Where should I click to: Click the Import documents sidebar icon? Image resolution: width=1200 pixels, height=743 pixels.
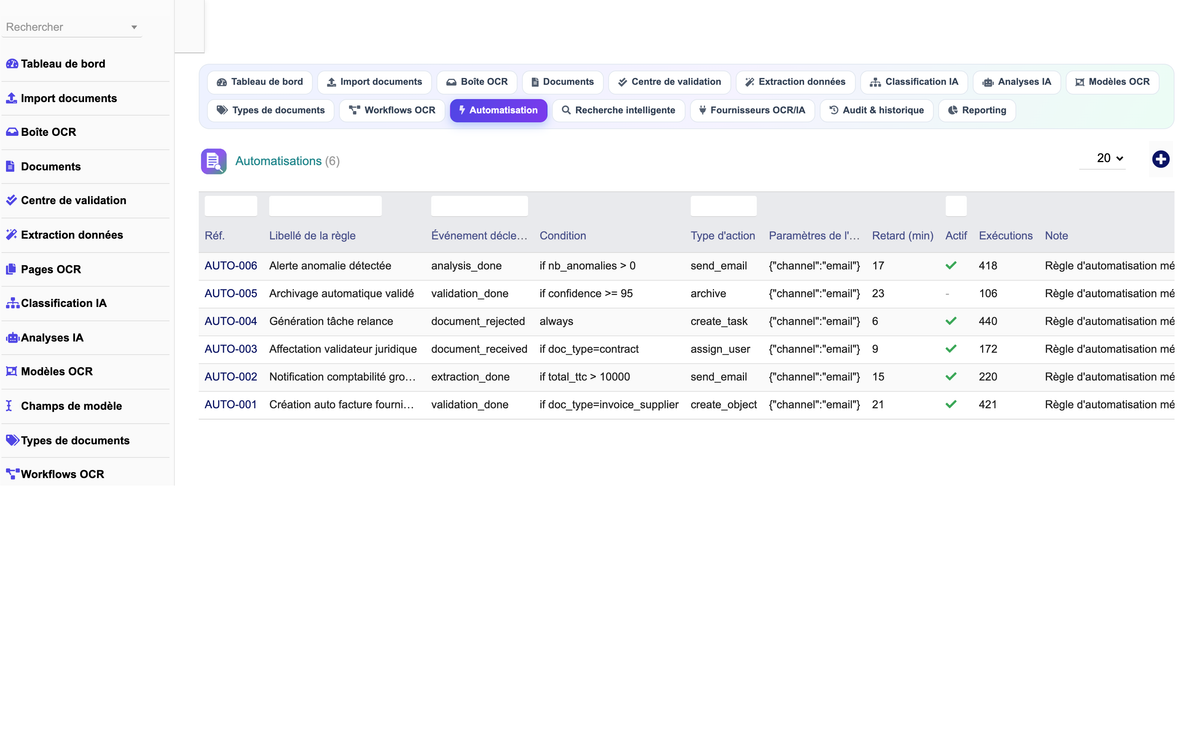pos(12,98)
